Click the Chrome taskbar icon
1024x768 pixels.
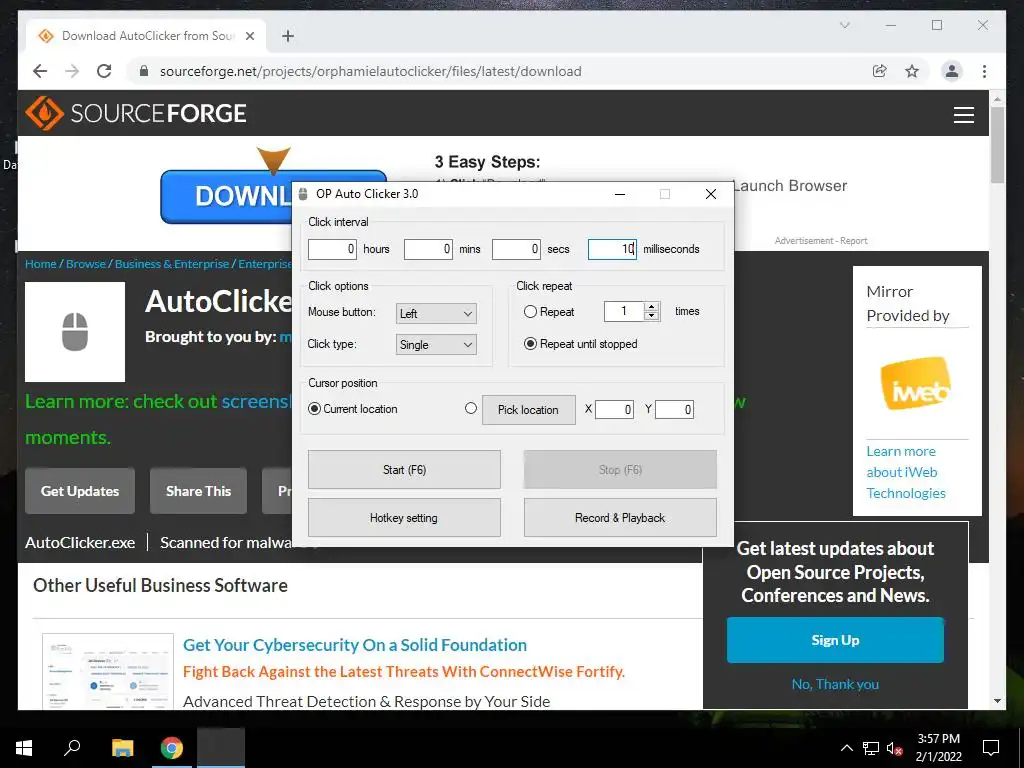point(172,748)
